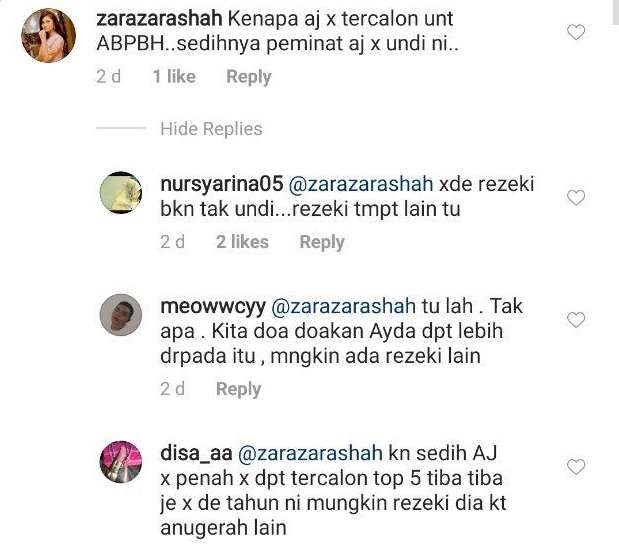This screenshot has height=550, width=619.
Task: Reply to nursyarina05's comment
Action: (322, 242)
